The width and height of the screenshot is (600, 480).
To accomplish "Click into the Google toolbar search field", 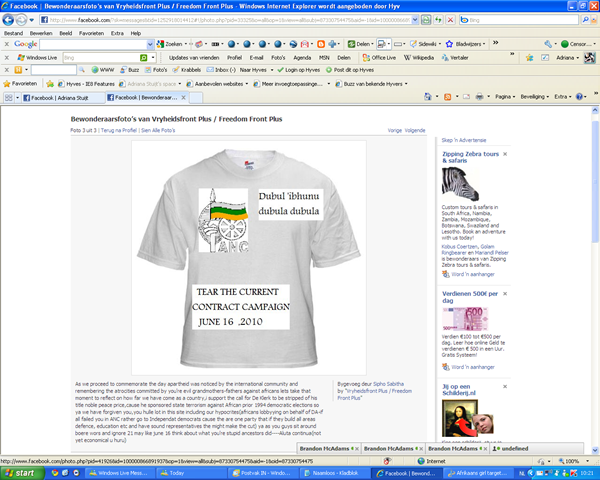I will click(x=93, y=44).
